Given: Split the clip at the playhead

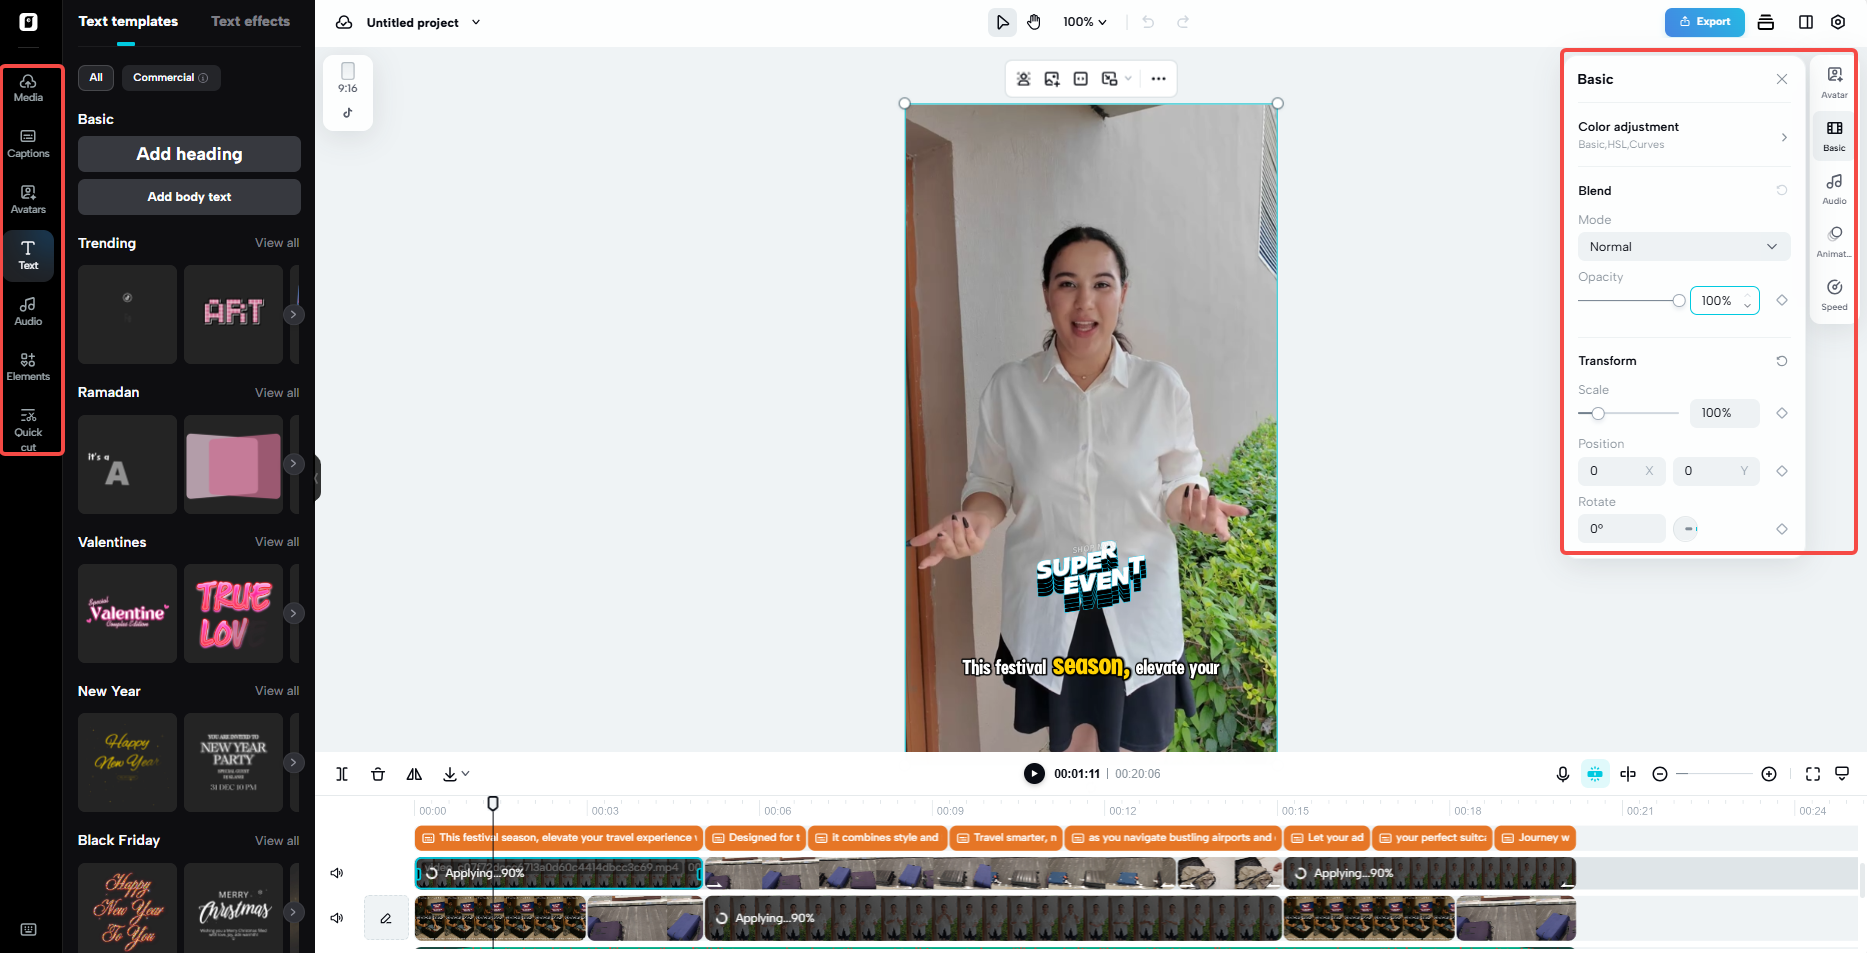Looking at the screenshot, I should [342, 773].
